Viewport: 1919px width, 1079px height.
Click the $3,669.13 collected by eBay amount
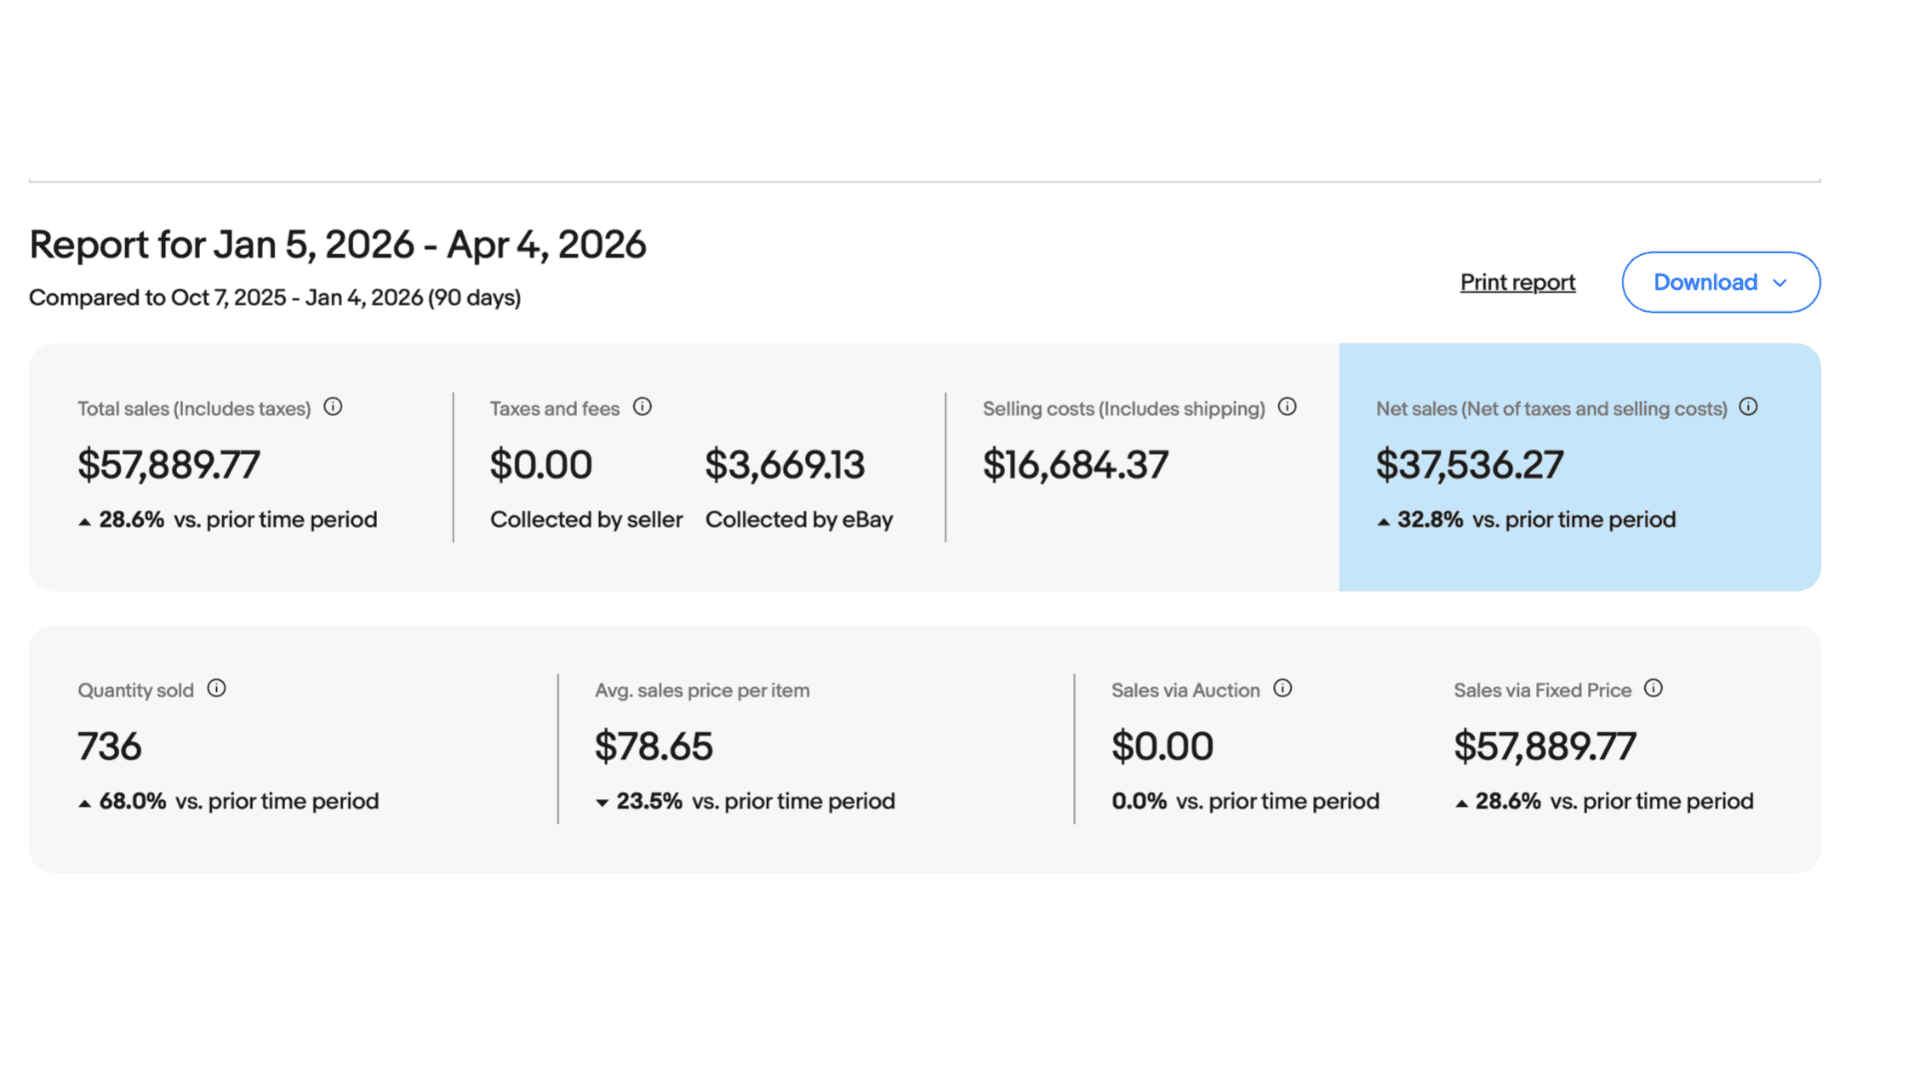(x=785, y=465)
